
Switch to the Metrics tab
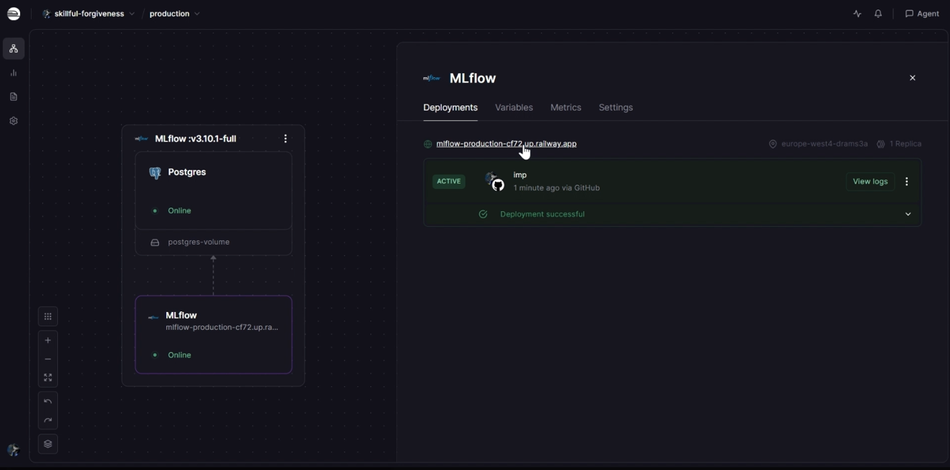click(566, 107)
